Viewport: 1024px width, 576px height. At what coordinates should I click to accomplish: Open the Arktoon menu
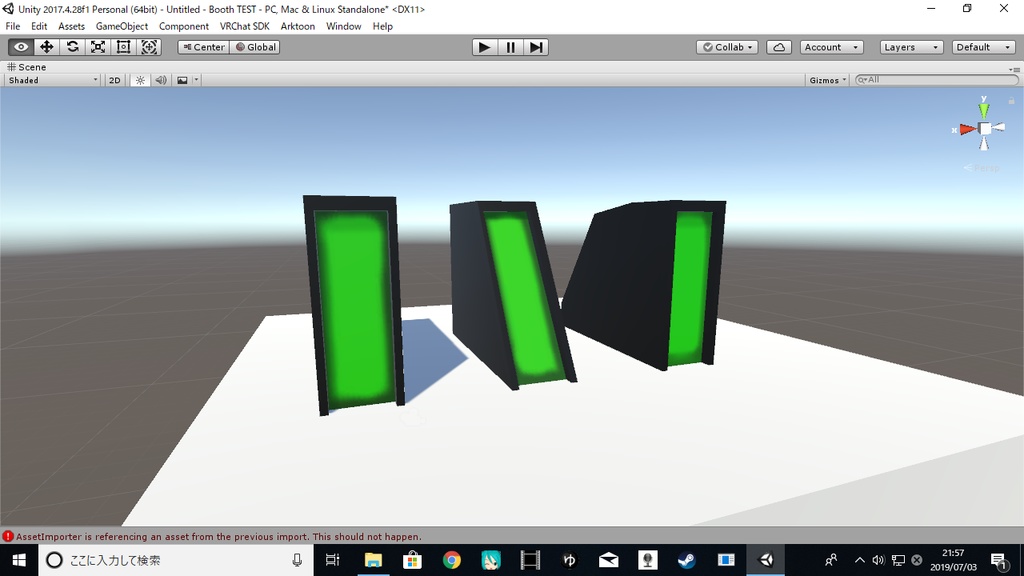click(x=298, y=26)
